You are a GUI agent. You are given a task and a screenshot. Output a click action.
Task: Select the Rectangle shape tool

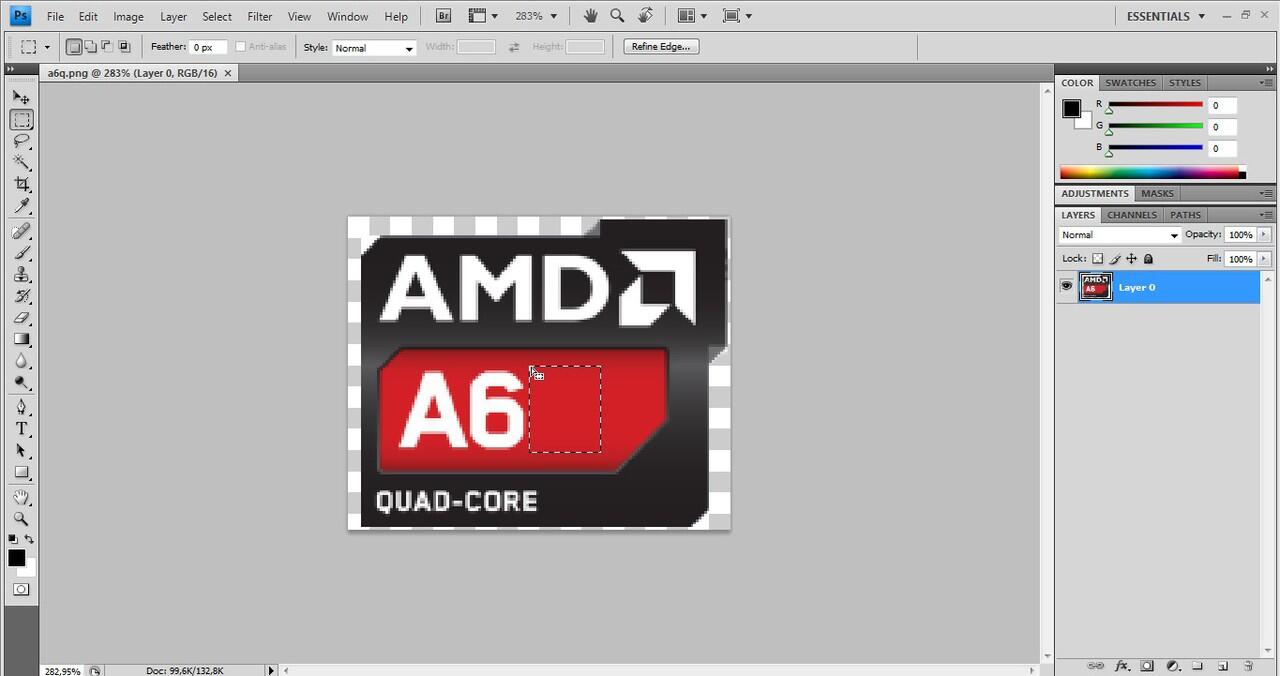coord(21,473)
